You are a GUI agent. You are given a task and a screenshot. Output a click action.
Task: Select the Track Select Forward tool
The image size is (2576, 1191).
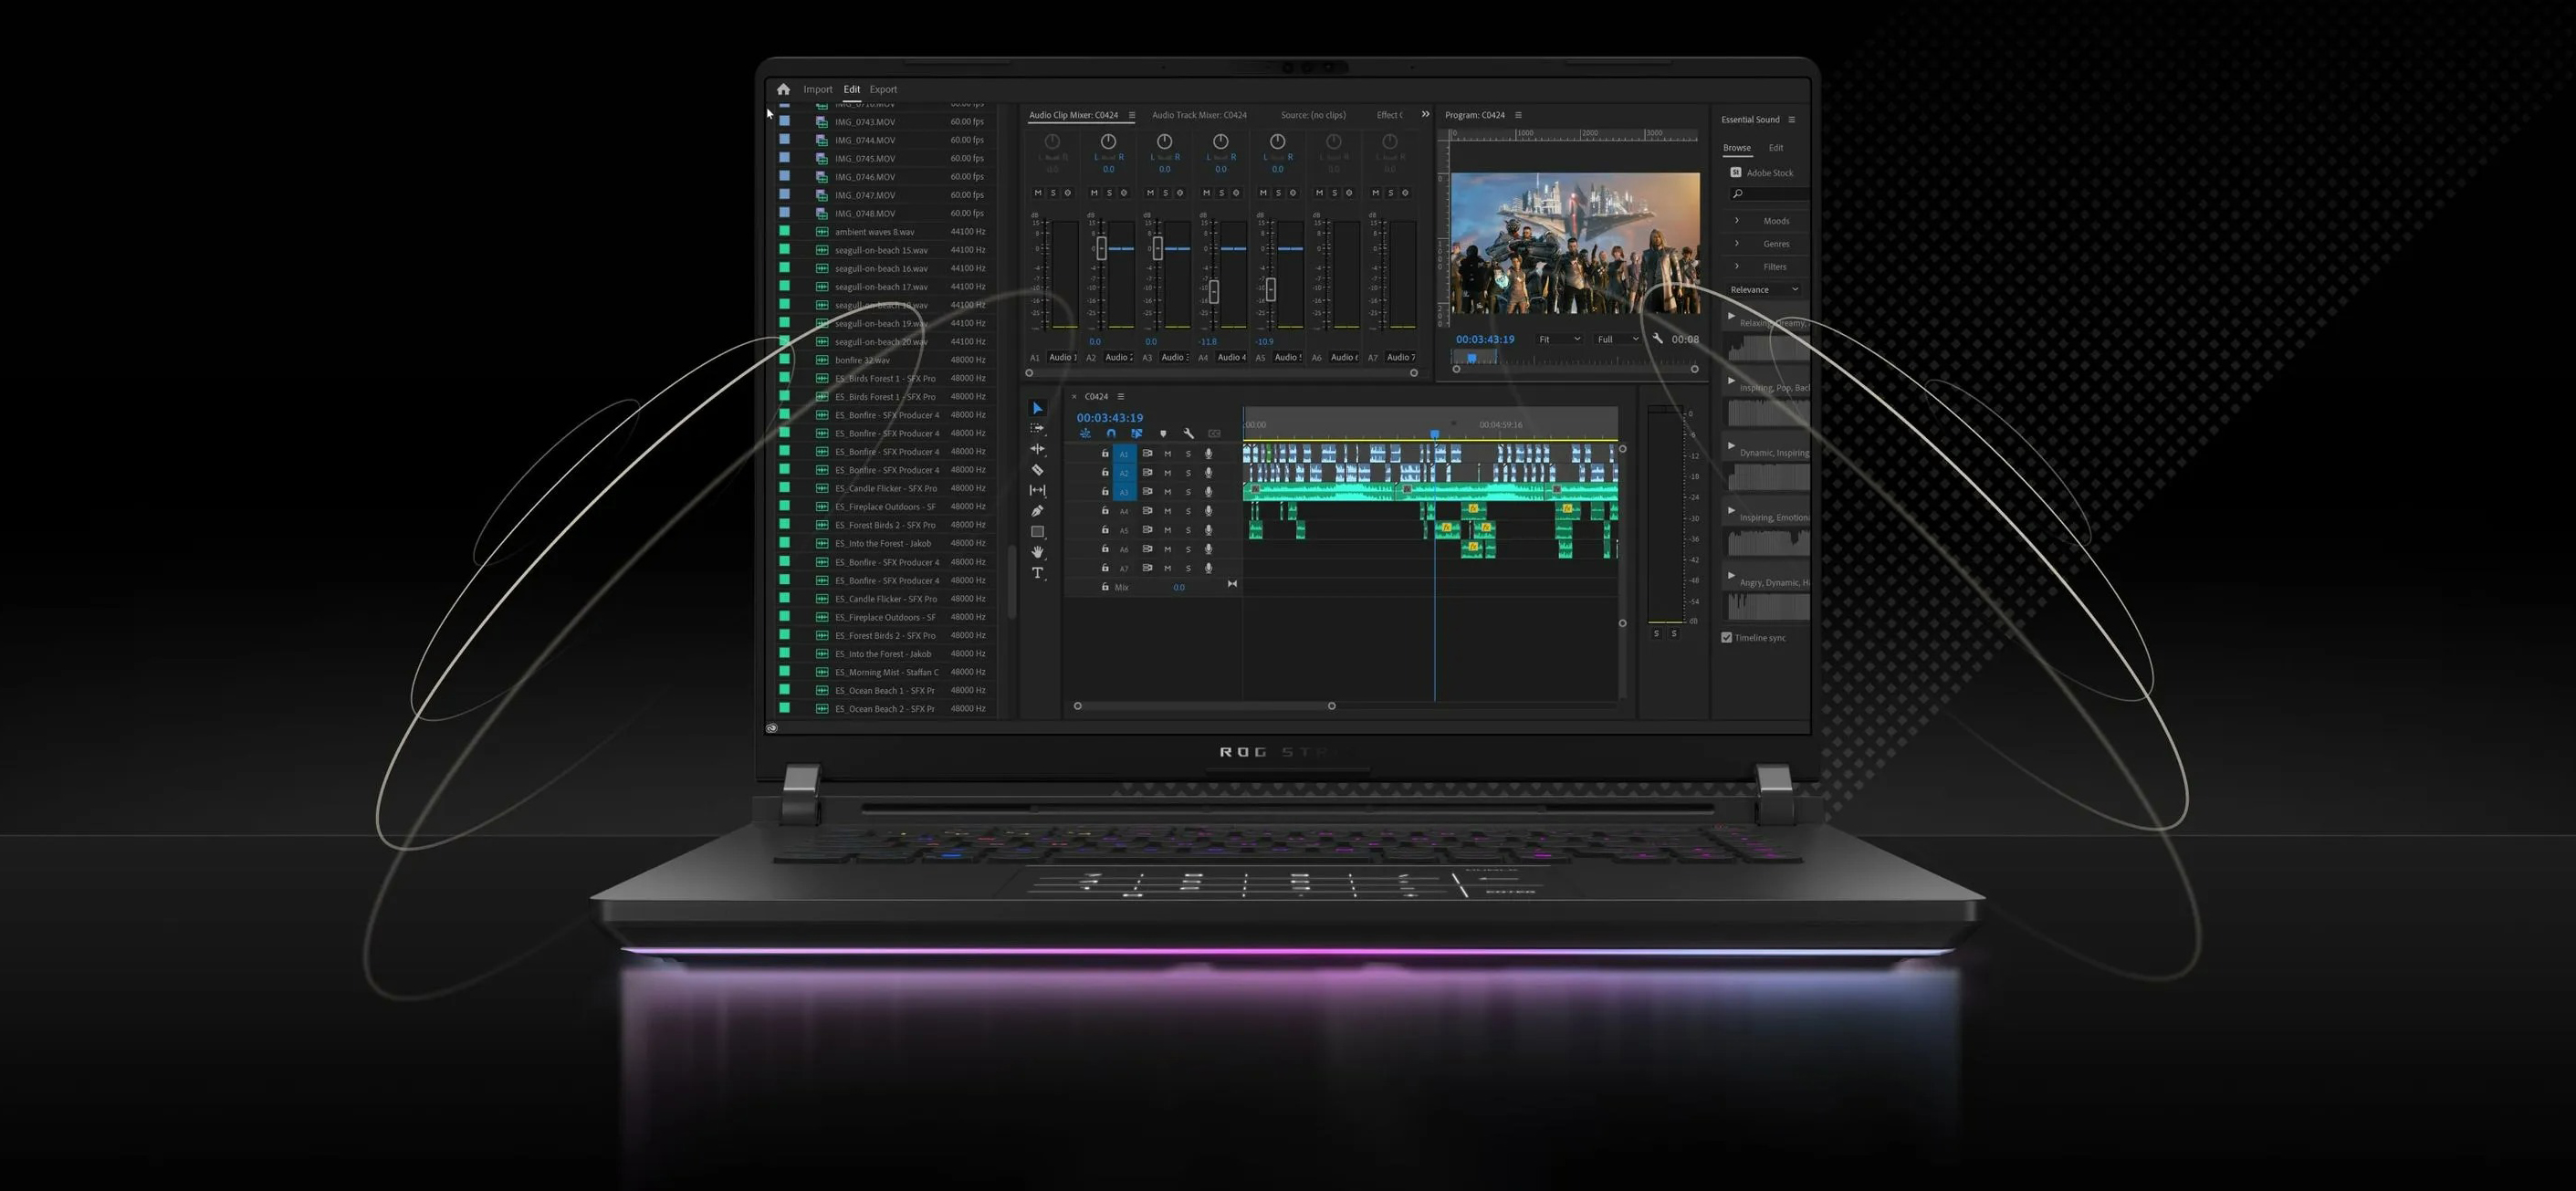1037,428
